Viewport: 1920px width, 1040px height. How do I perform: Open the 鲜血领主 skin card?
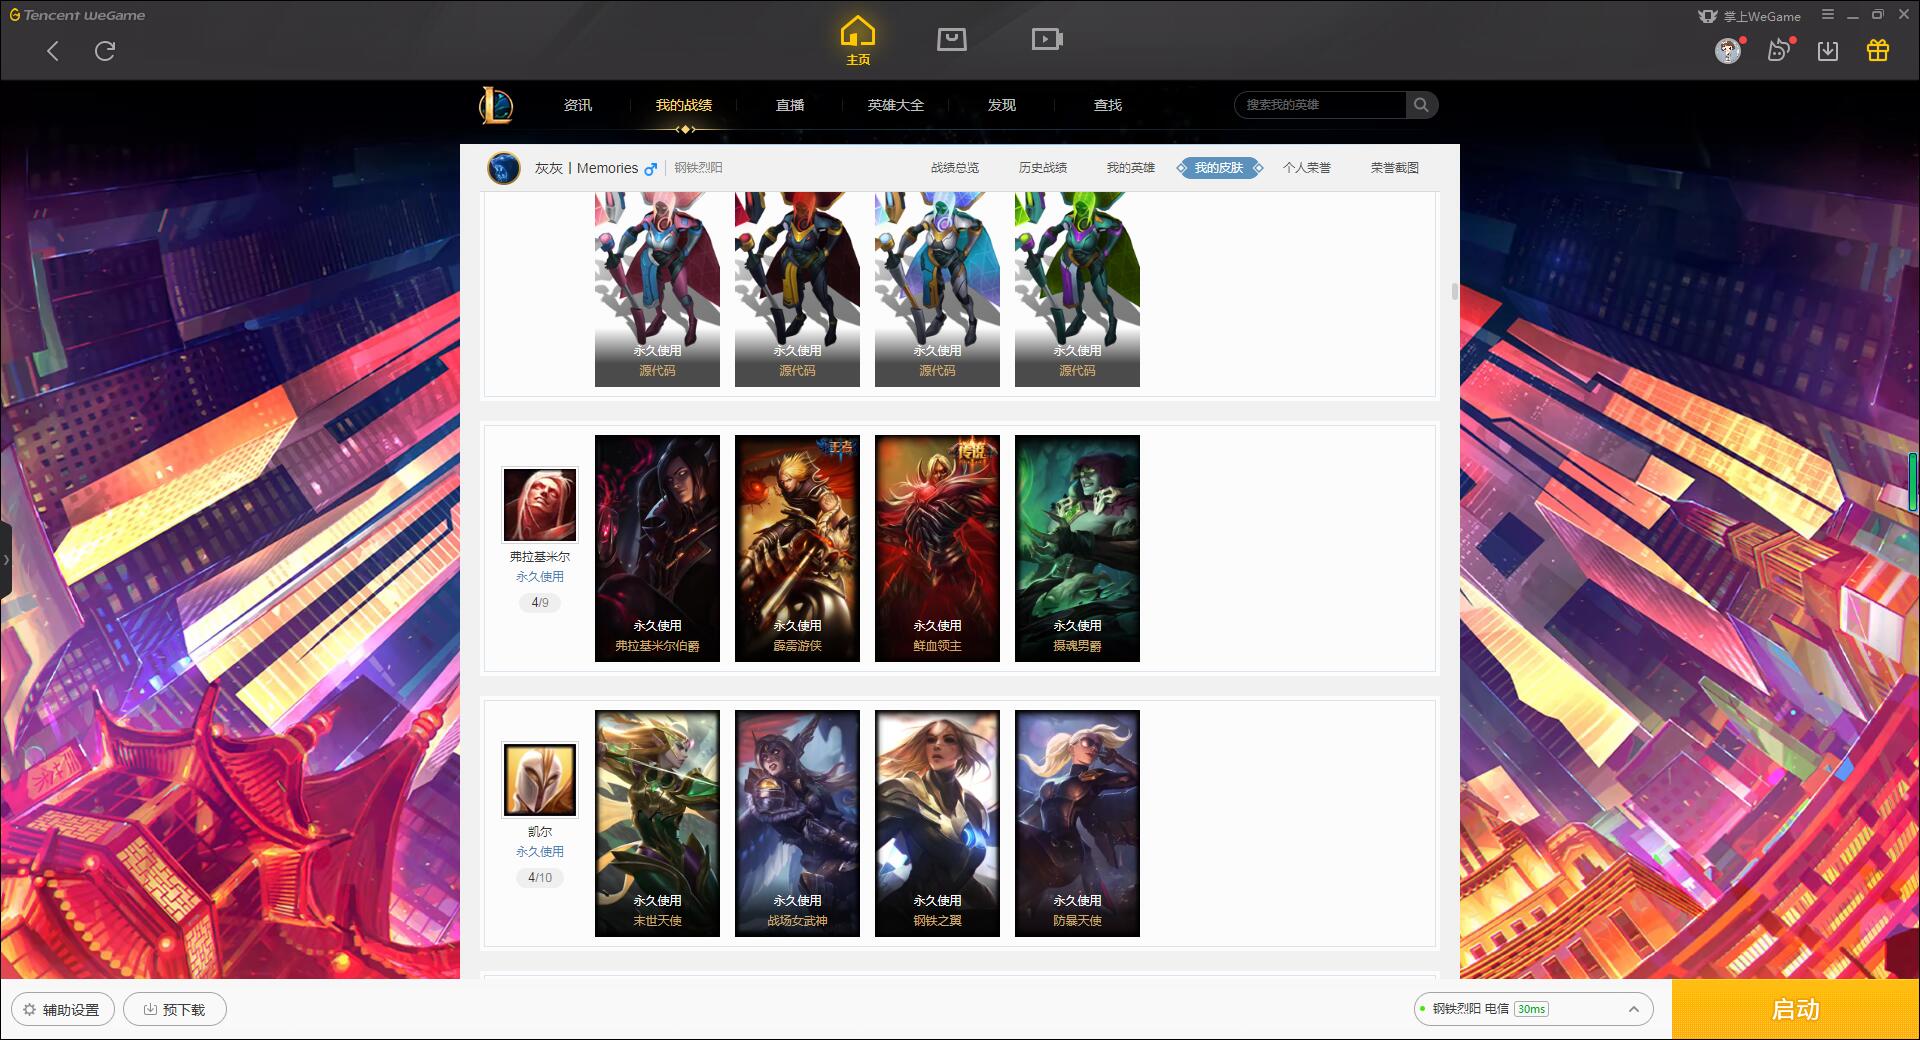click(937, 548)
